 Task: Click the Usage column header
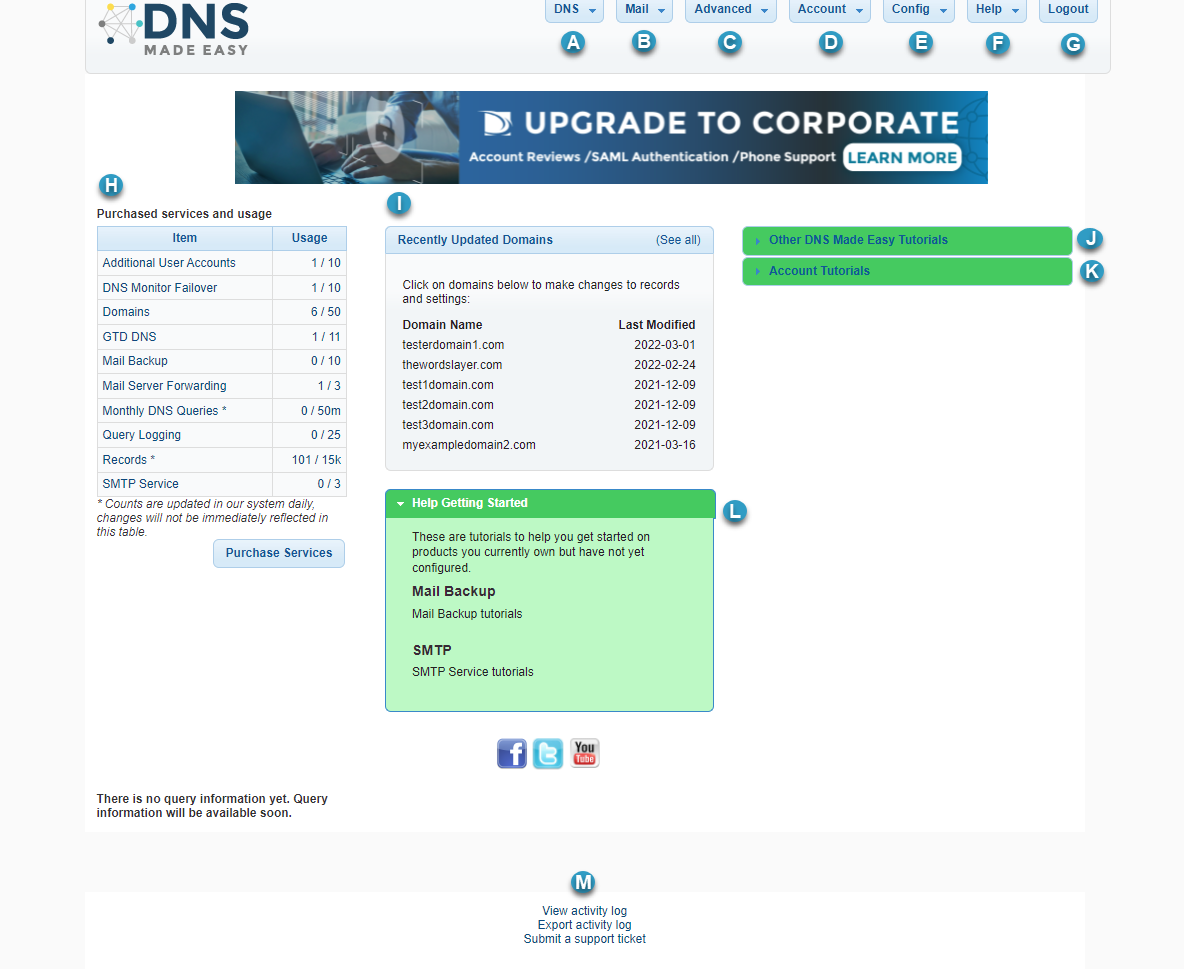(310, 238)
